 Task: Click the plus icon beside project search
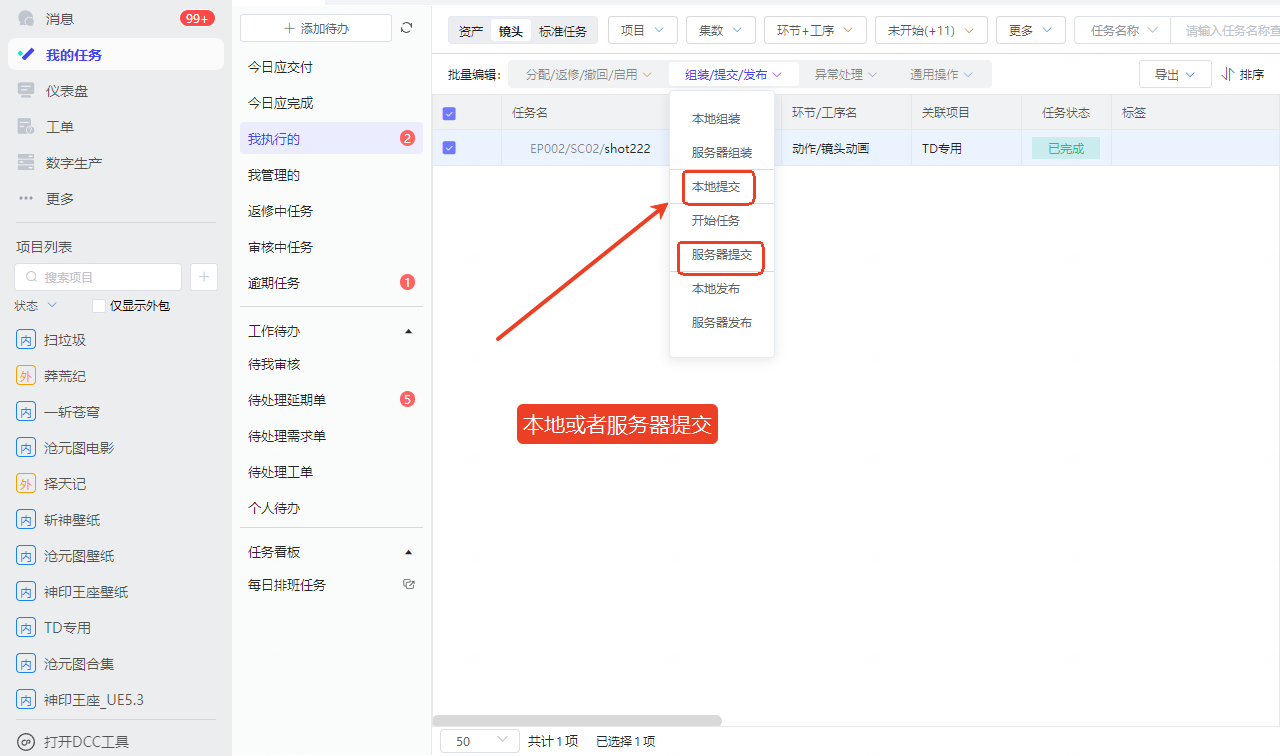(x=204, y=277)
